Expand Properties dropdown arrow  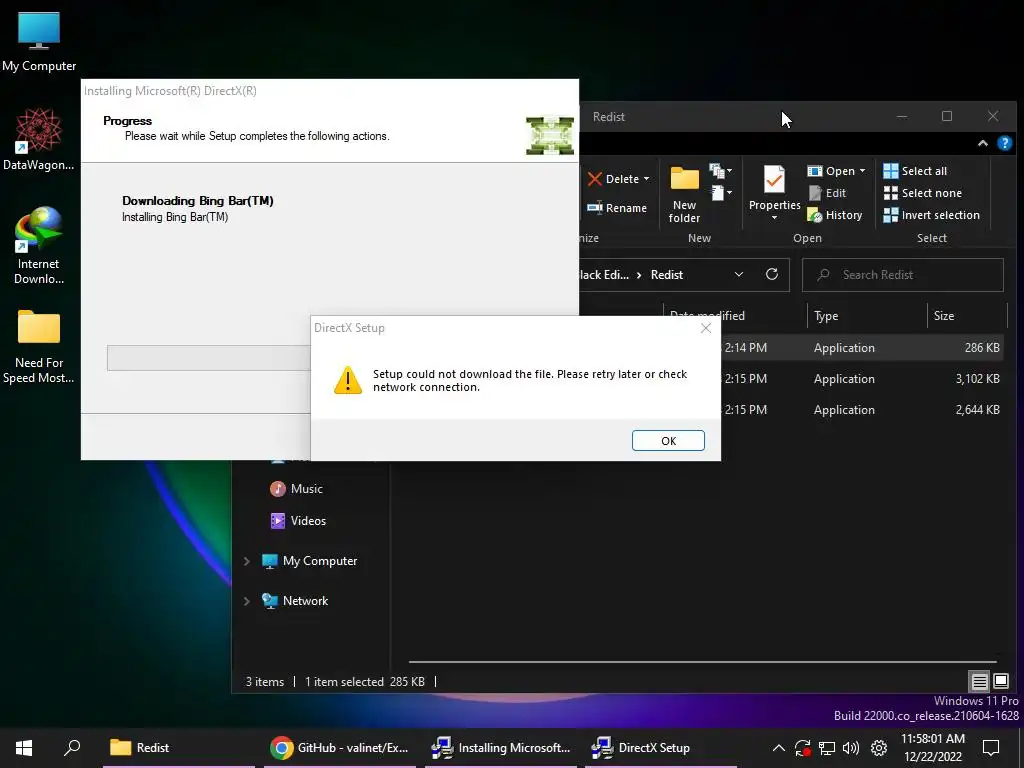(x=775, y=218)
